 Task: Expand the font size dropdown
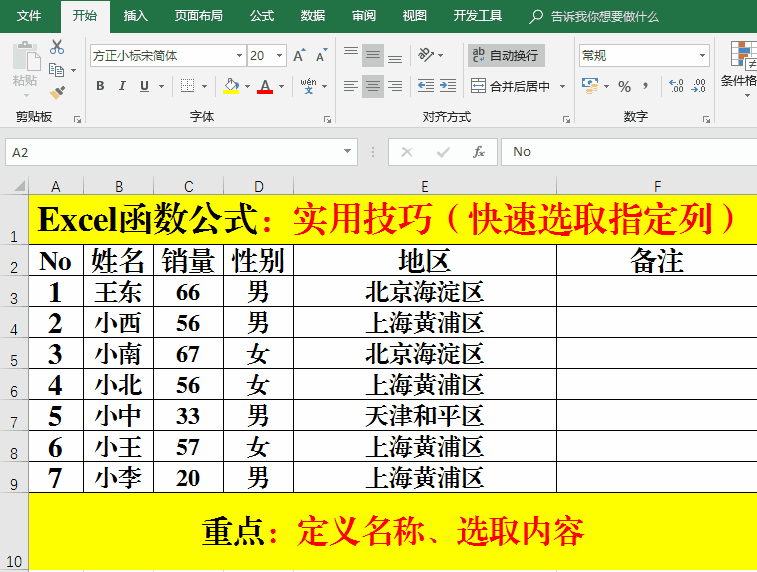point(279,56)
